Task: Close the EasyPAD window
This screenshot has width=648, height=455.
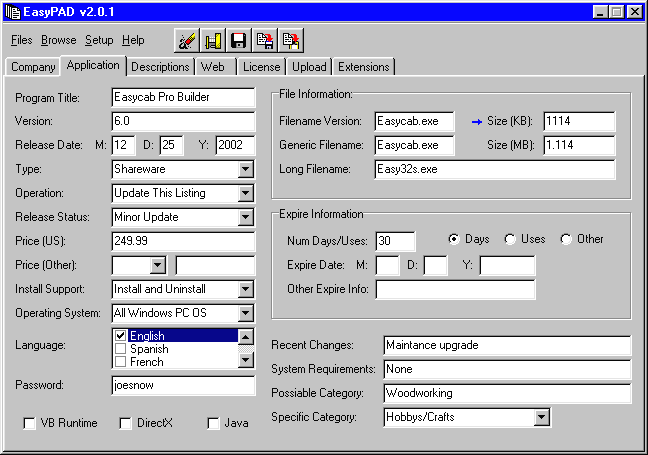Action: pyautogui.click(x=634, y=12)
